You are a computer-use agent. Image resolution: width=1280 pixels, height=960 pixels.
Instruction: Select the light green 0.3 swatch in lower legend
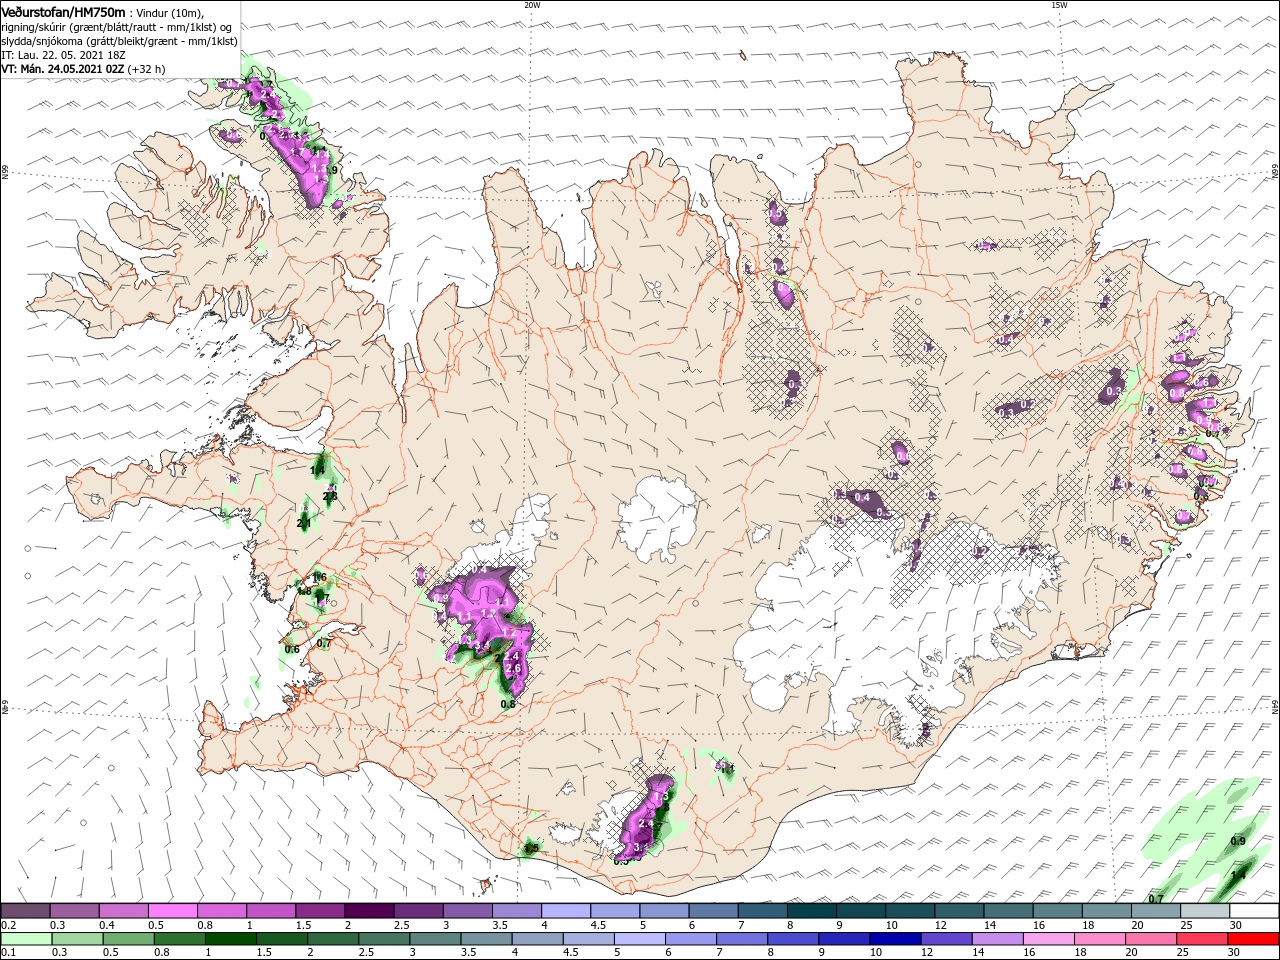click(x=78, y=939)
